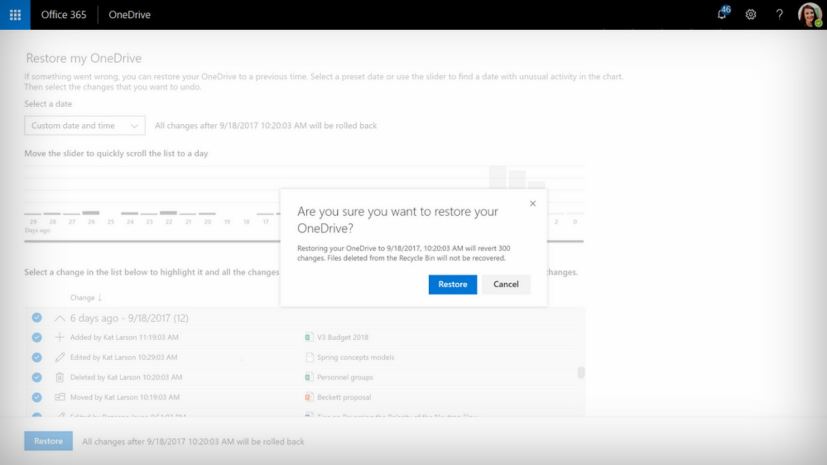The height and width of the screenshot is (465, 827).
Task: Collapse the 6 days ago group
Action: click(x=60, y=318)
